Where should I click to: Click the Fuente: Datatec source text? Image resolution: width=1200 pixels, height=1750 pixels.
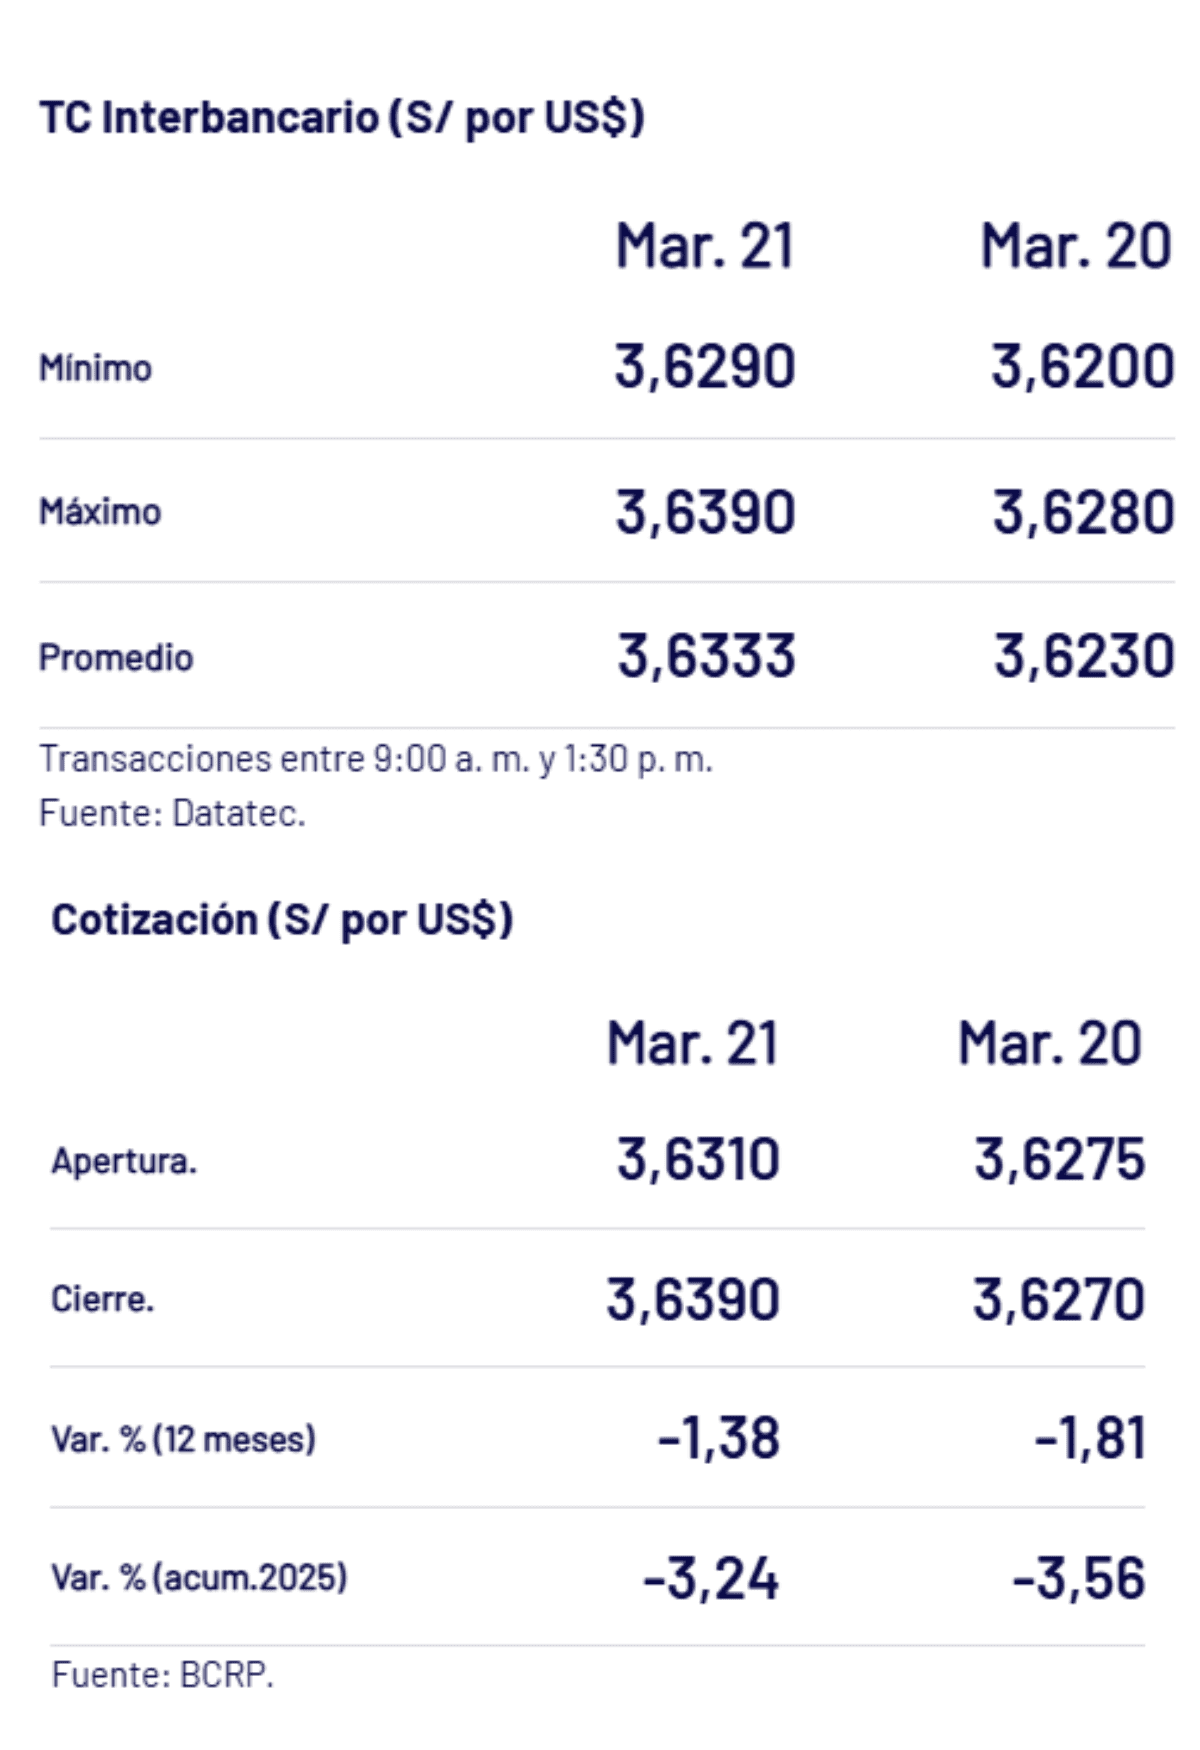tap(172, 813)
